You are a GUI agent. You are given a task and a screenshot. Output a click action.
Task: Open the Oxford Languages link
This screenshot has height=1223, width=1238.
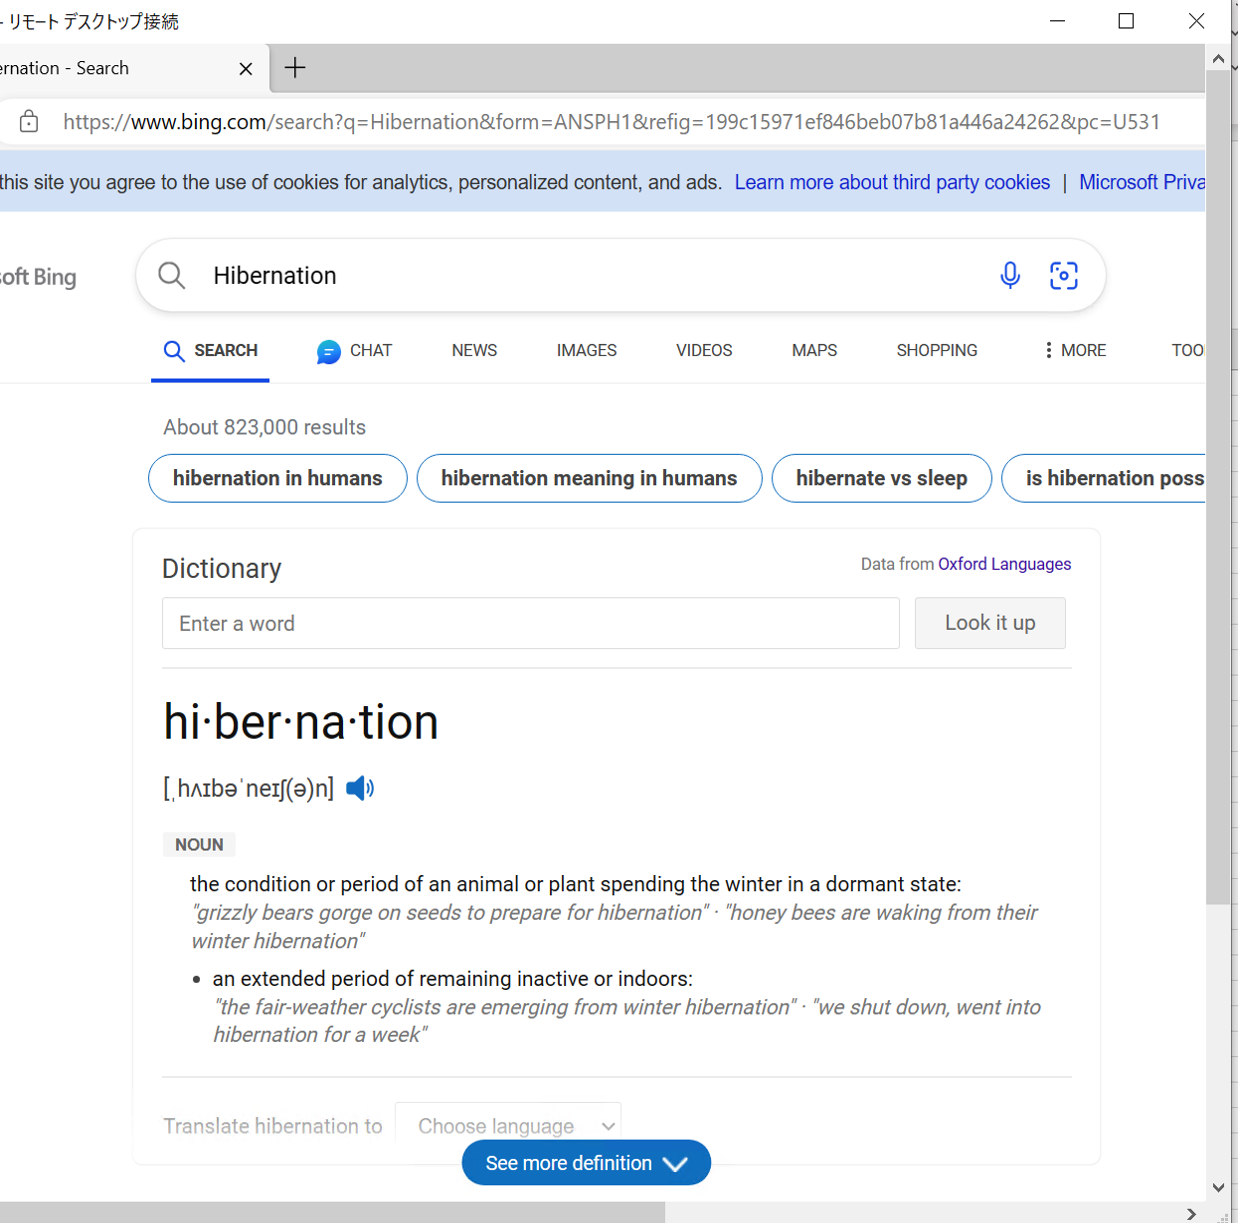[x=1004, y=564]
